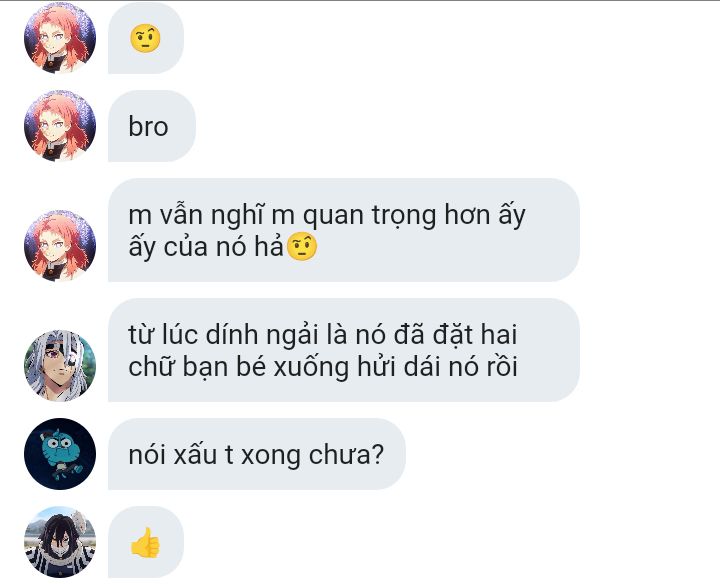Viewport: 720px width, 584px height.
Task: Click the raised-eyebrow emoji in the top bubble
Action: tap(145, 38)
